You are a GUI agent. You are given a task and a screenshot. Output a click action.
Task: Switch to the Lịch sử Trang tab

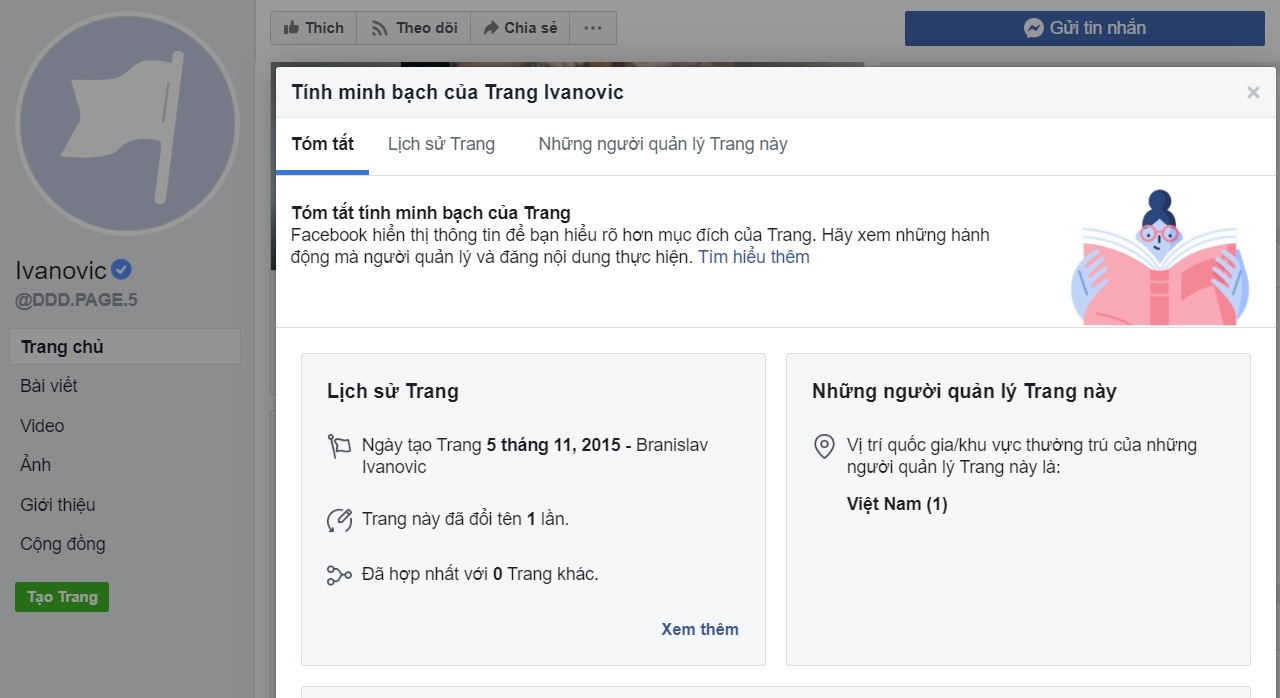click(441, 144)
